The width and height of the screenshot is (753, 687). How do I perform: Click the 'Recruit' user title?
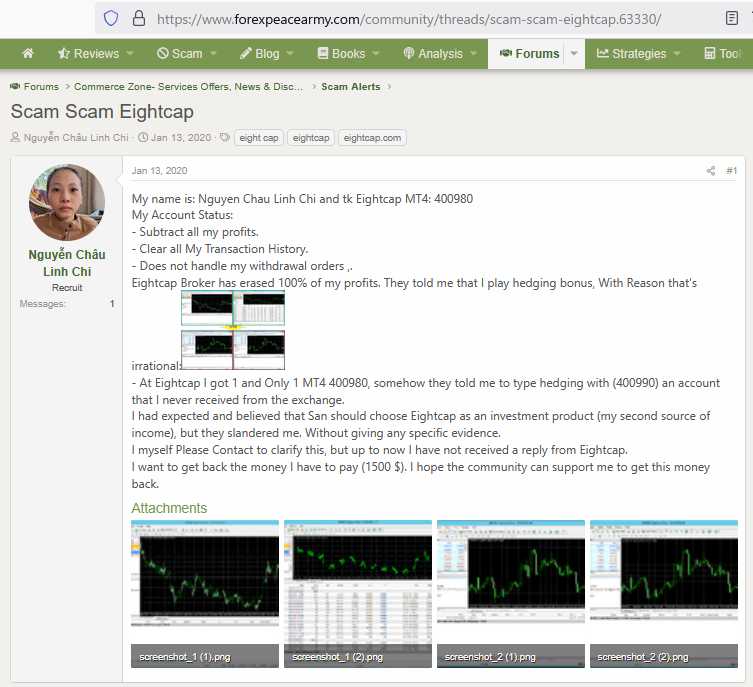click(x=67, y=288)
